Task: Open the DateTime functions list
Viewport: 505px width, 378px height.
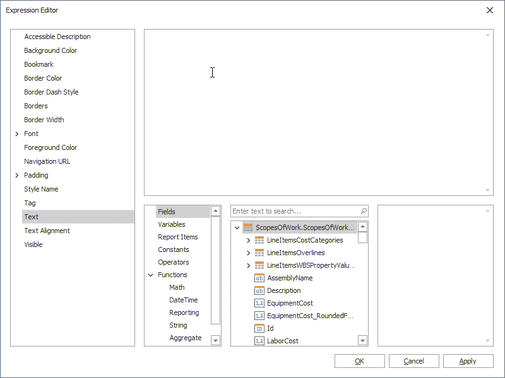Action: click(183, 300)
